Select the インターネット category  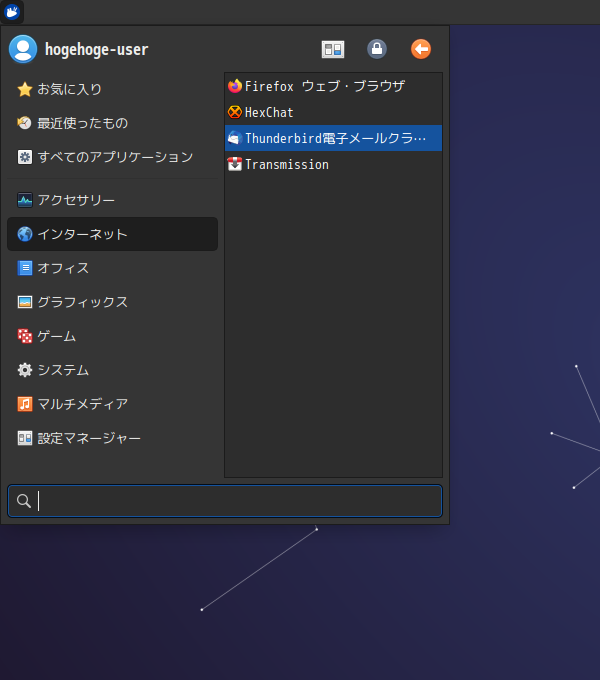112,234
